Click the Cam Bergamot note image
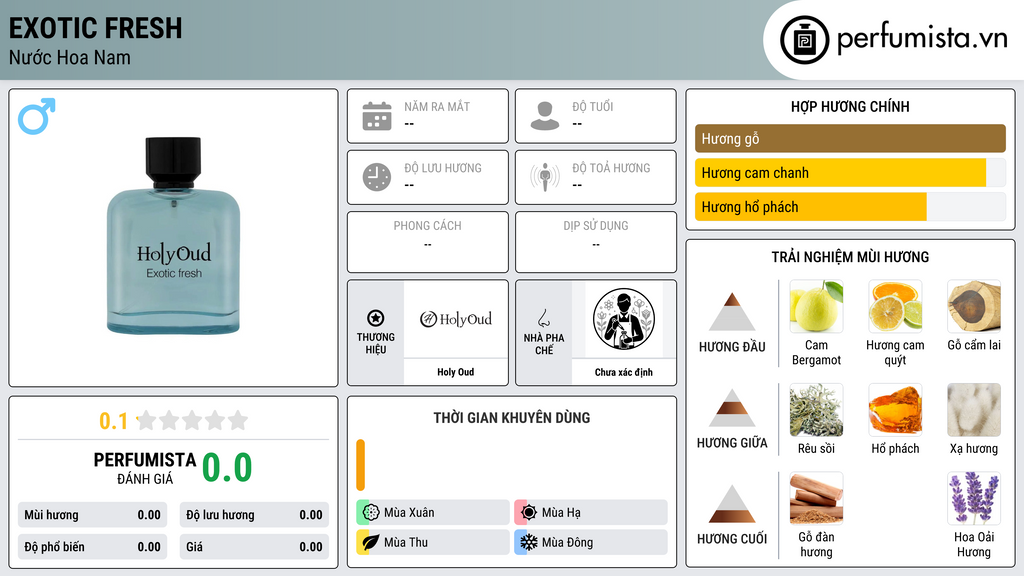Screen dimensions: 1024x576 pyautogui.click(x=816, y=306)
